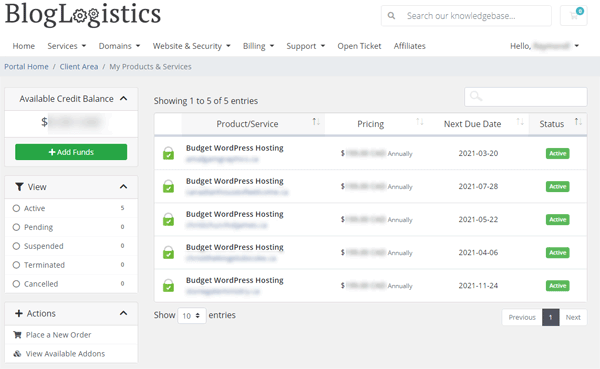
Task: Click the lock icon for 2021-03-20 hosting
Action: pyautogui.click(x=168, y=153)
